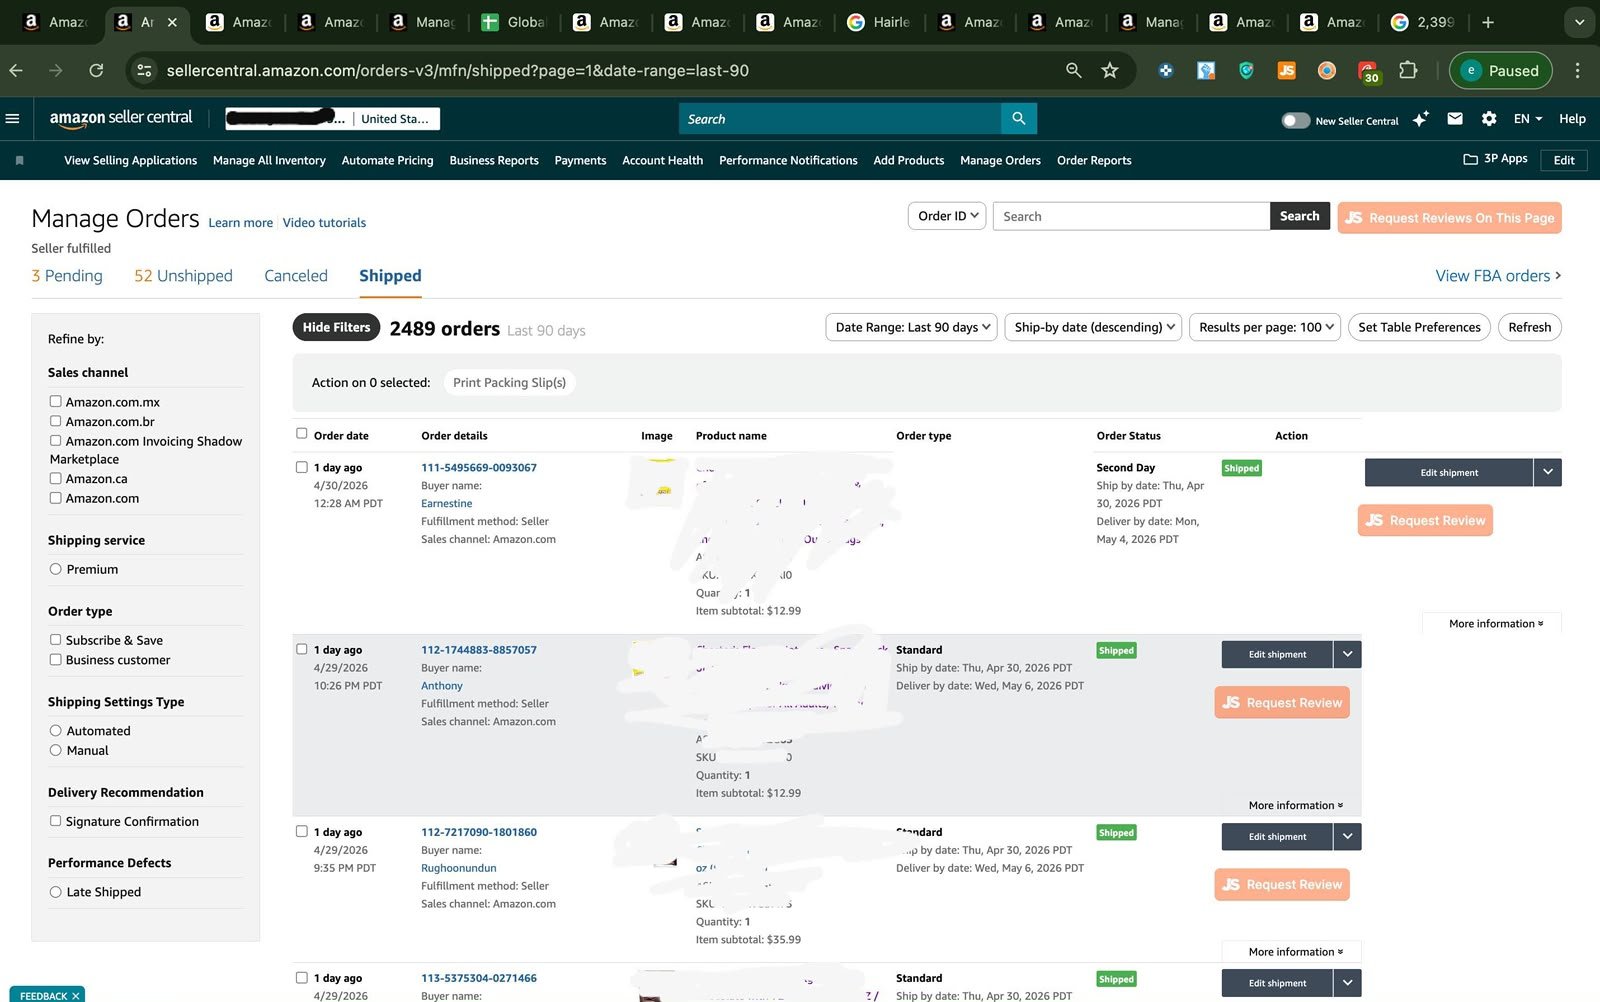Open the Ship-by date (descending) sort dropdown
The height and width of the screenshot is (1002, 1600).
(x=1093, y=327)
